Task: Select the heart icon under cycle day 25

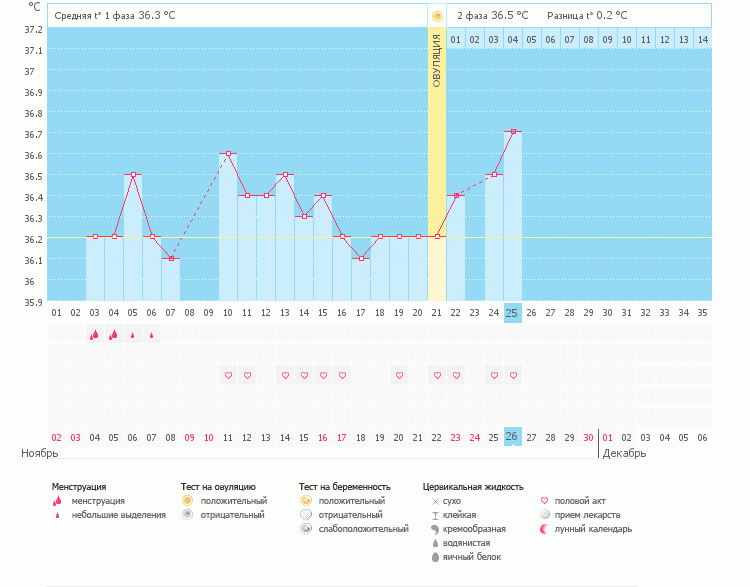Action: pos(513,375)
